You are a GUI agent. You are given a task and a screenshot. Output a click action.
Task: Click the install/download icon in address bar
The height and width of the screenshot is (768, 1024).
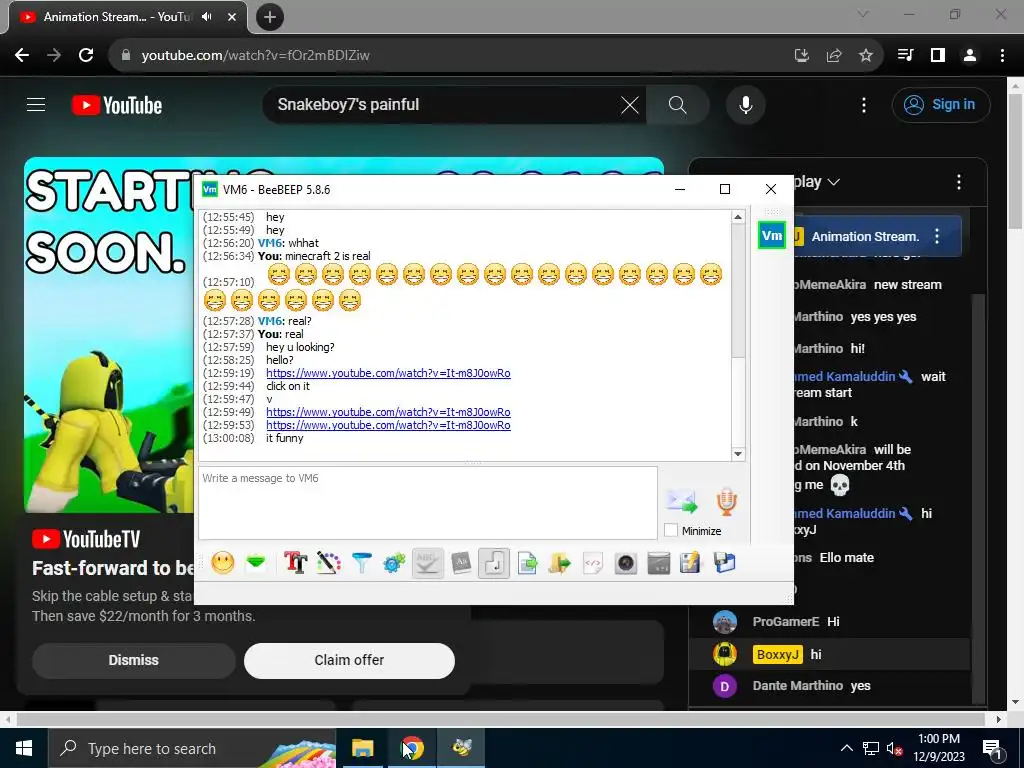(801, 55)
